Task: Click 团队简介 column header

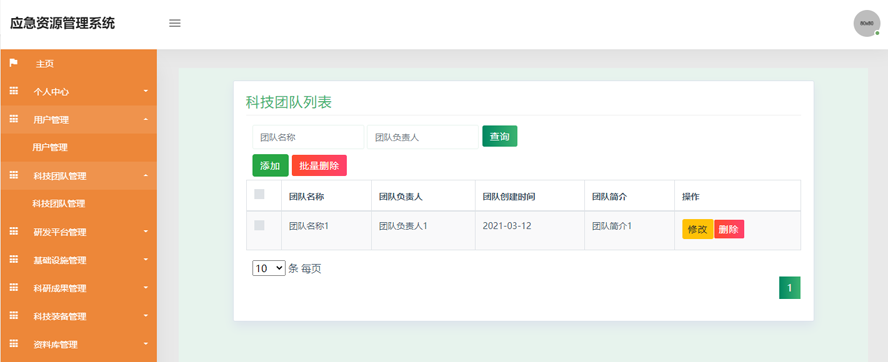Action: tap(609, 197)
